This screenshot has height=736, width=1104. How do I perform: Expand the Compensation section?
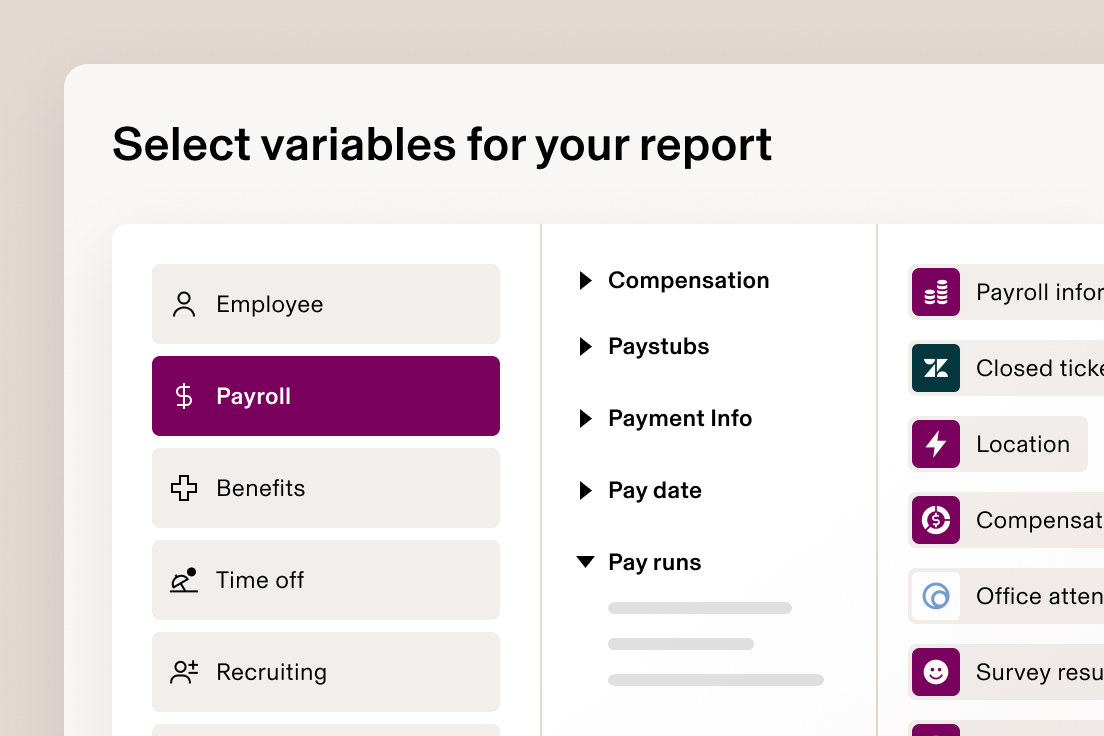(586, 281)
